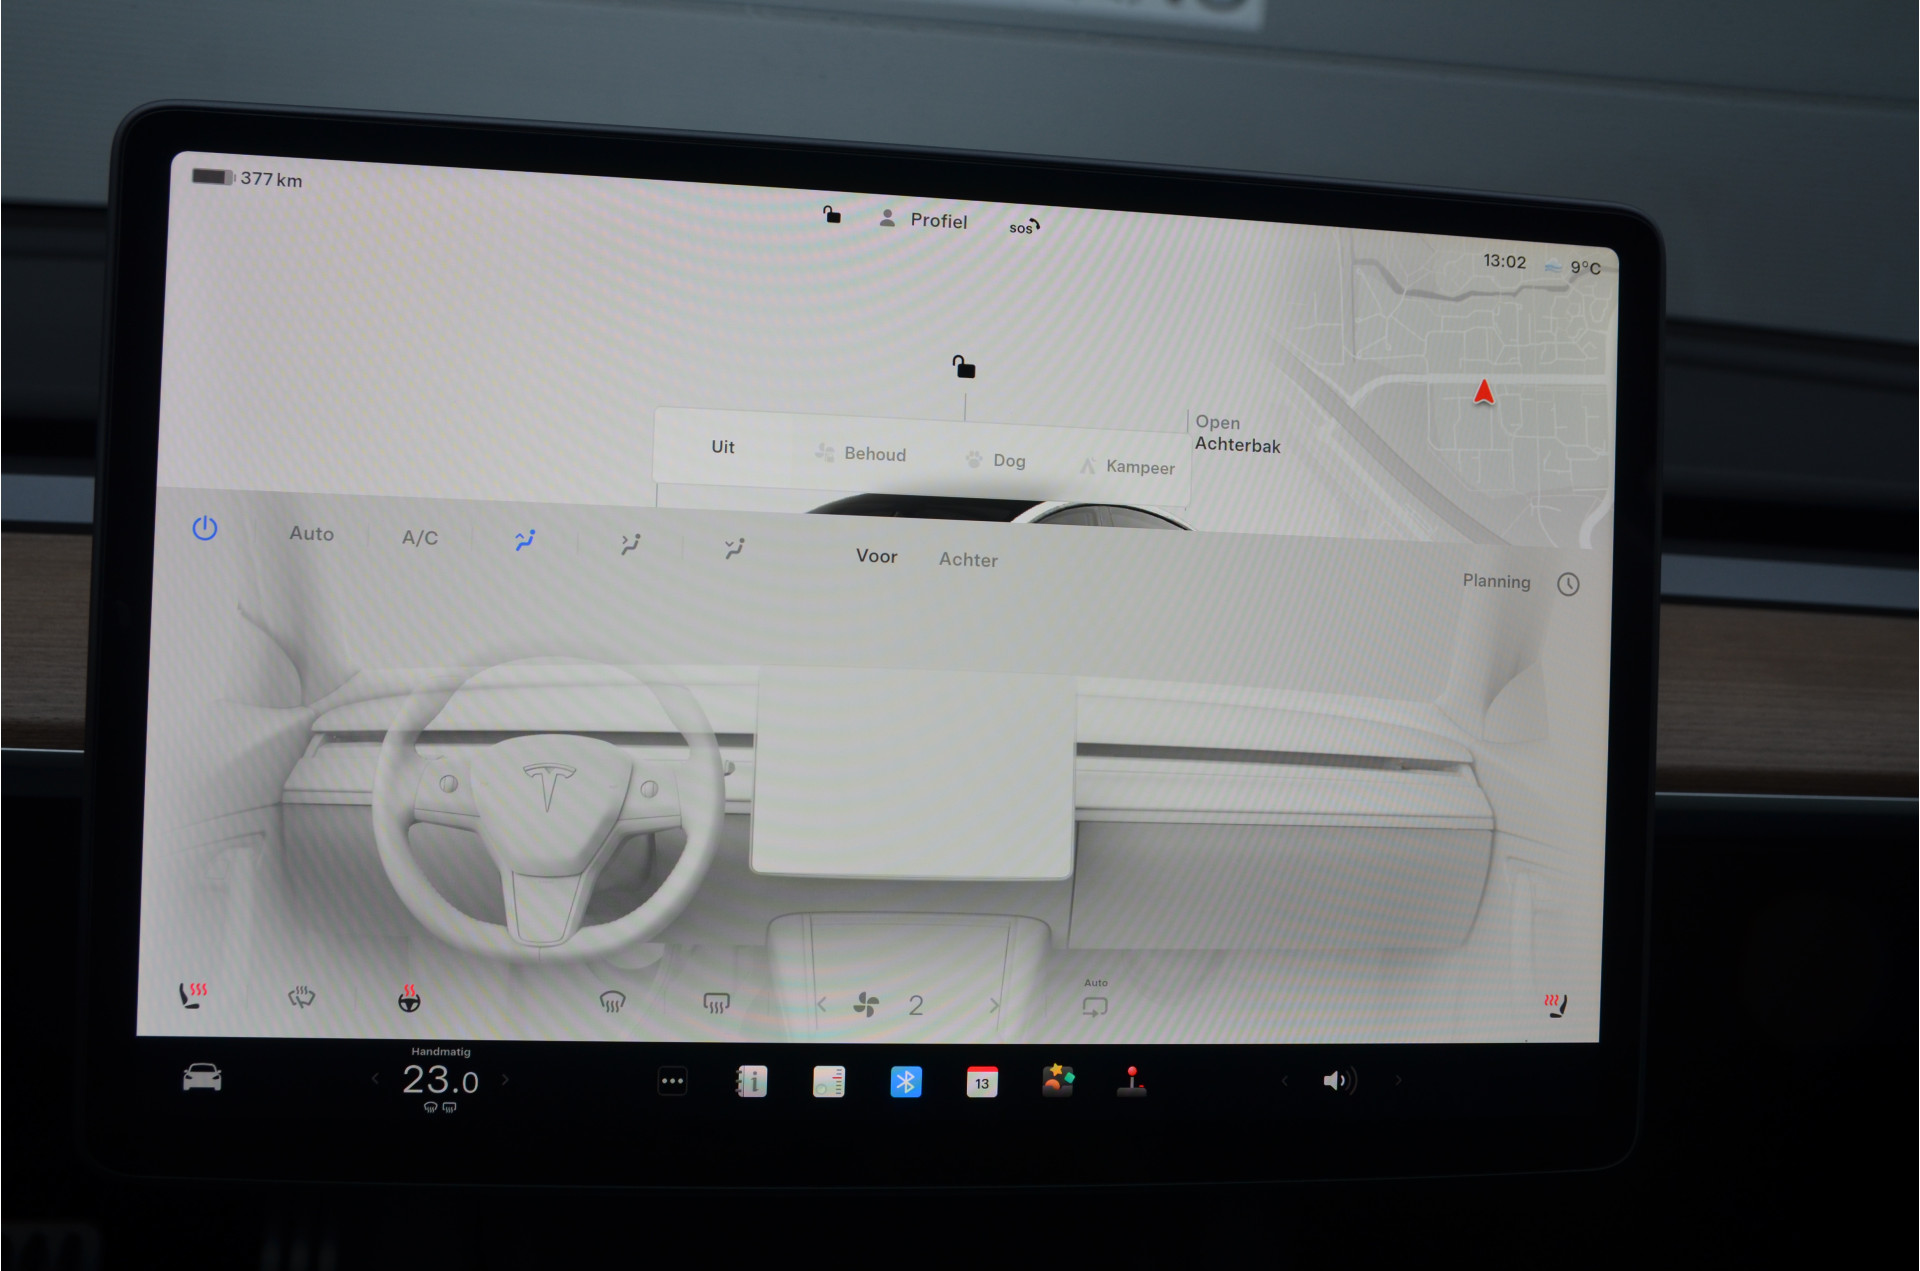Image resolution: width=1920 pixels, height=1271 pixels.
Task: Open the Bluetooth app in dock
Action: pyautogui.click(x=905, y=1081)
